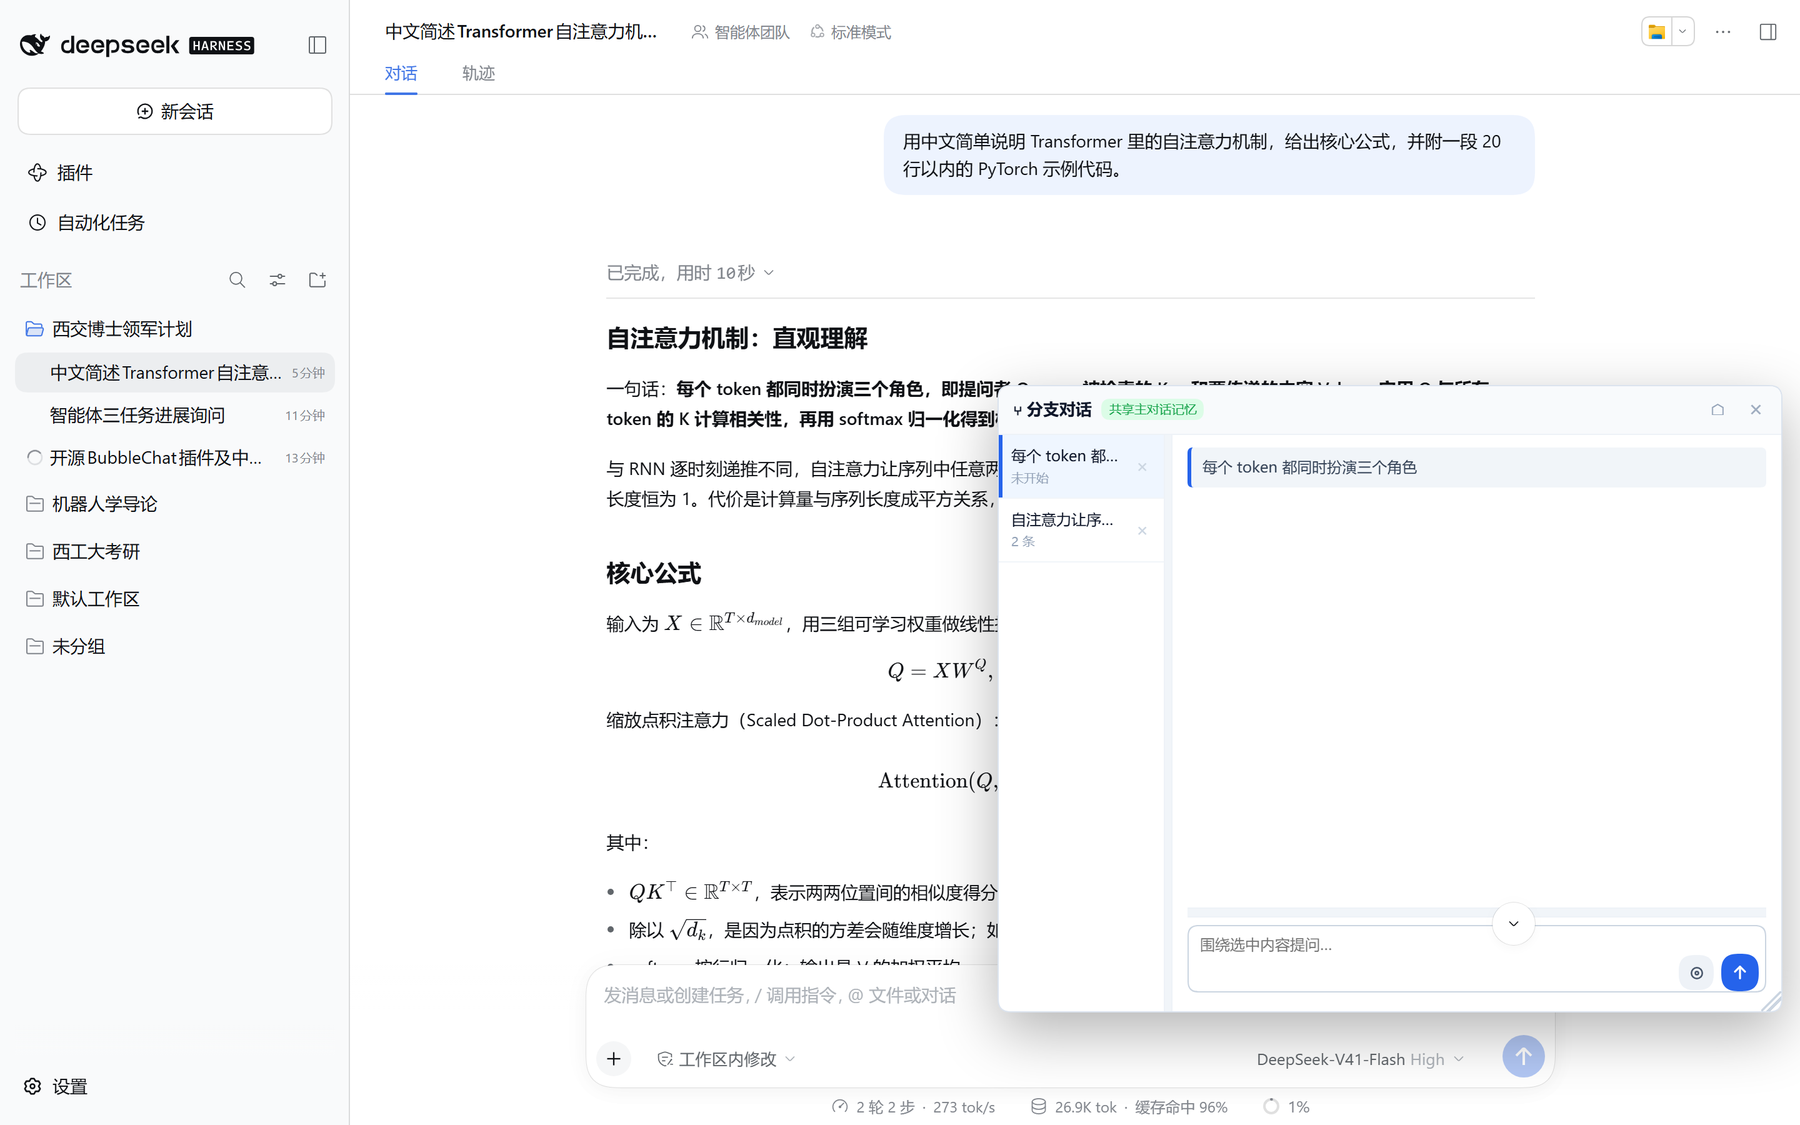The image size is (1800, 1125).
Task: Open conversation 开源BubbleChat插件及中...
Action: pos(175,458)
